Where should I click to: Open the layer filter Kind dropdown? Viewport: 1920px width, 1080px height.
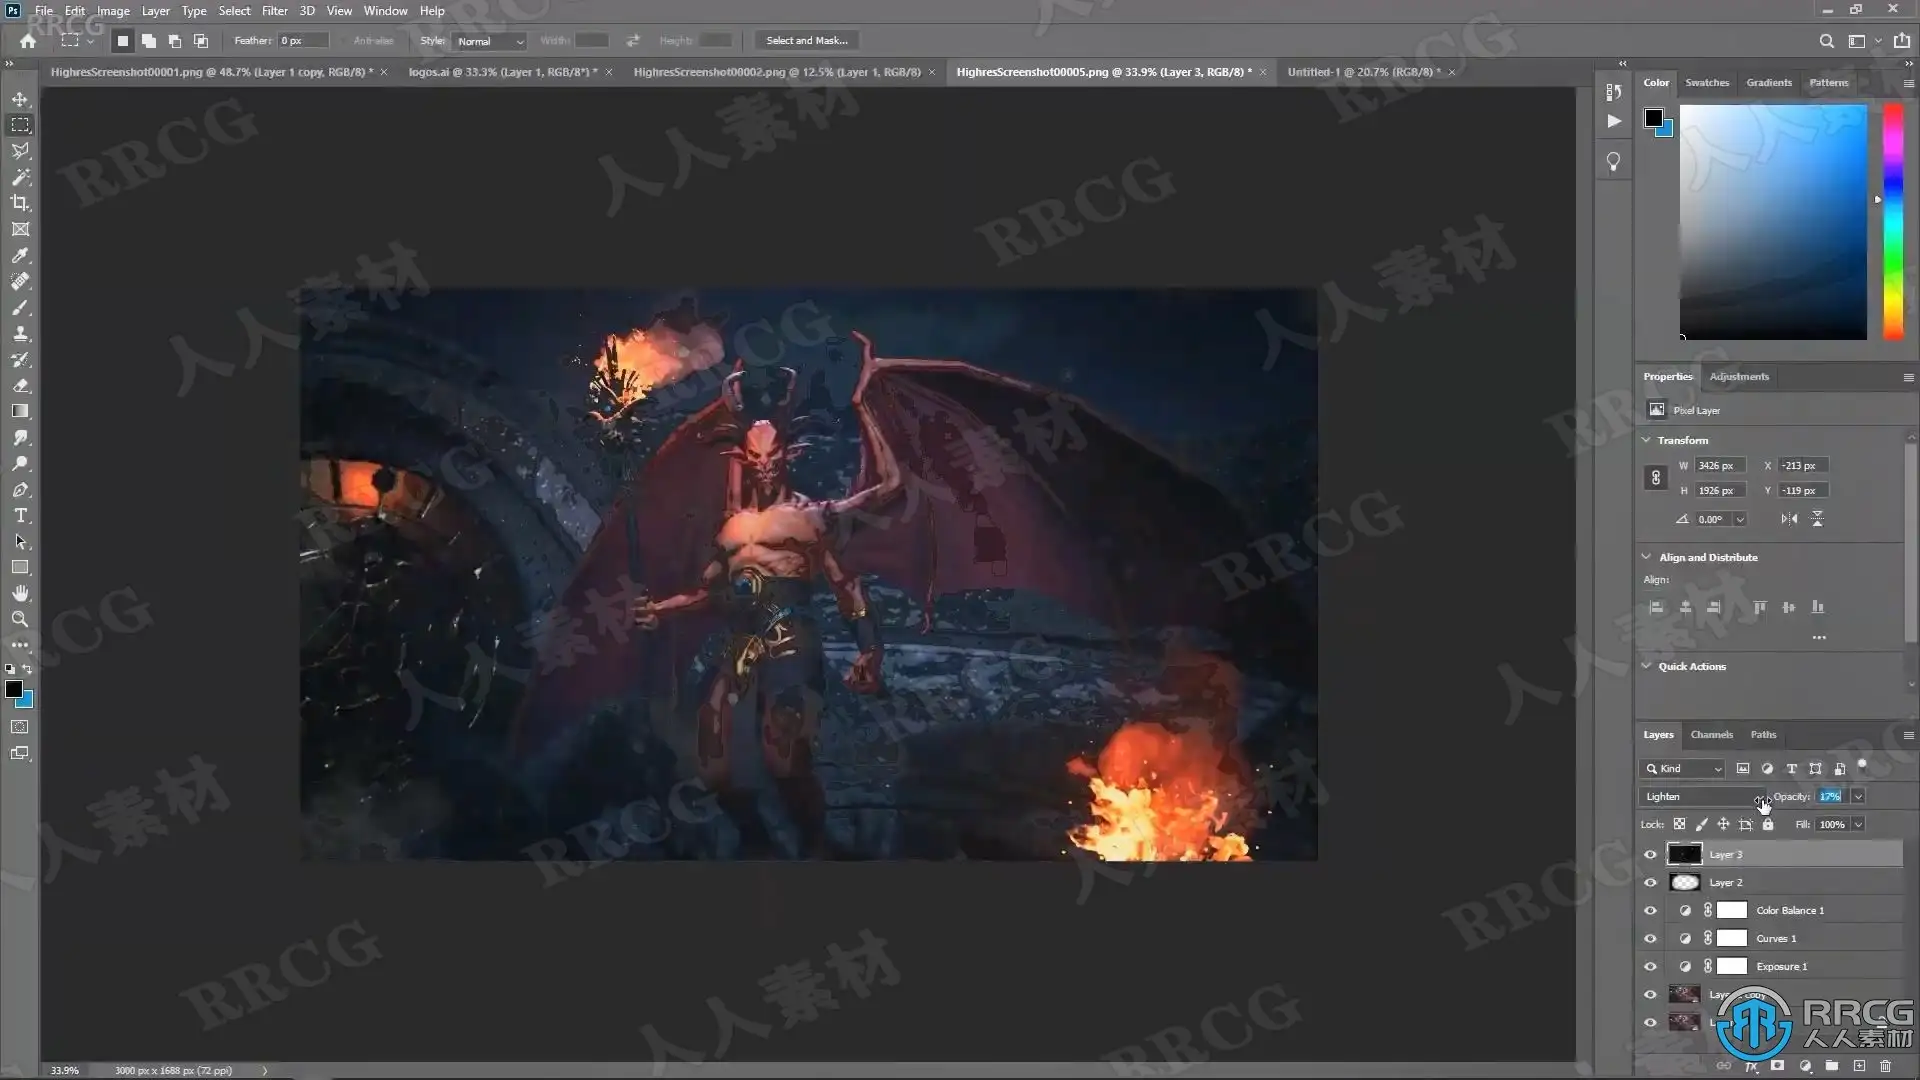(1683, 769)
